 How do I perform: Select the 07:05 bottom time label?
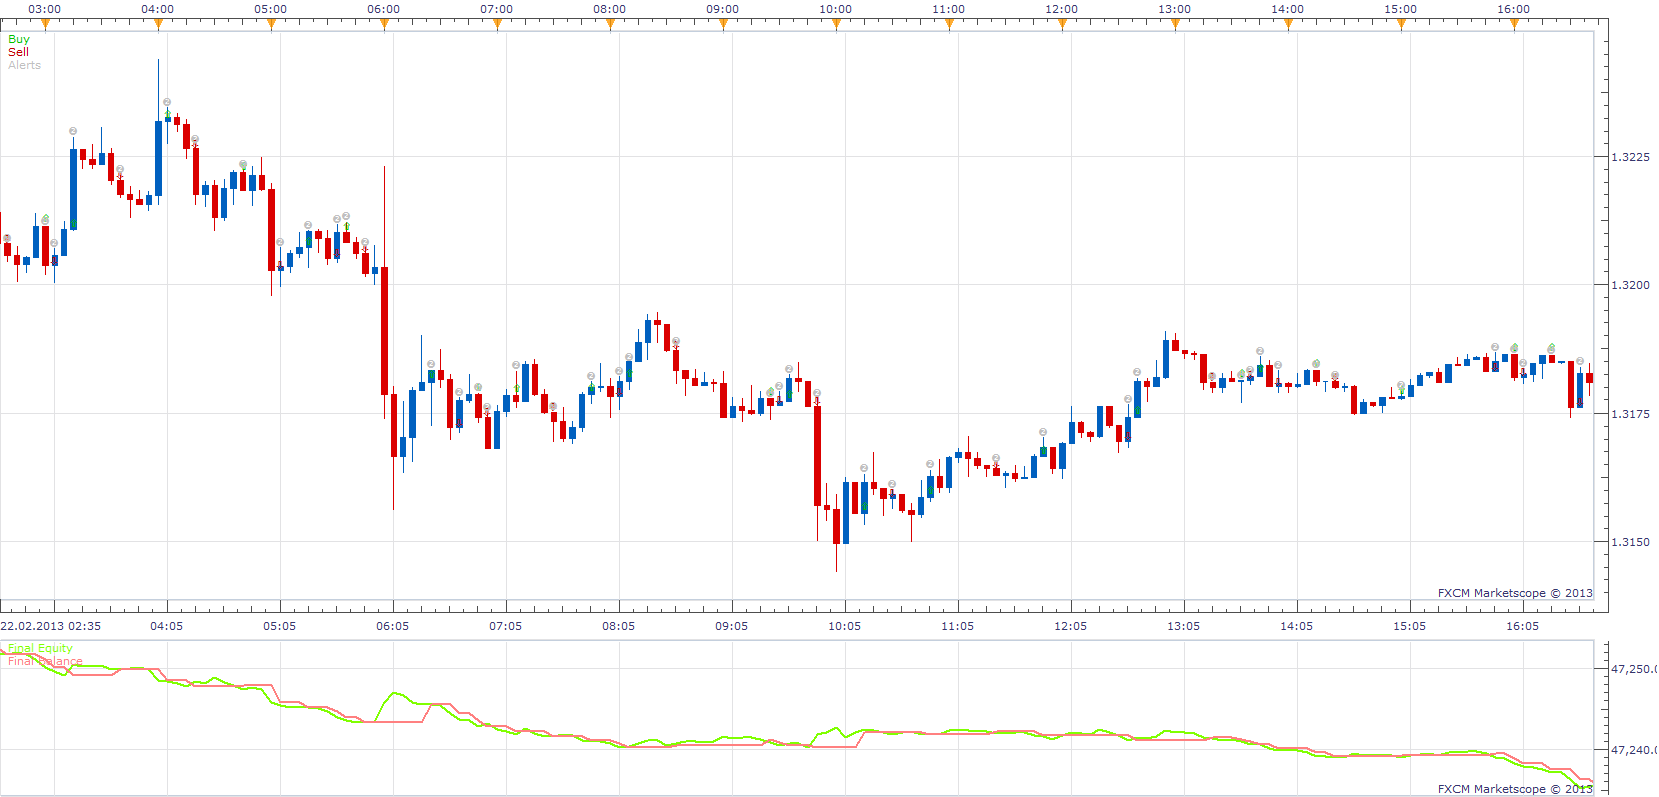(506, 626)
